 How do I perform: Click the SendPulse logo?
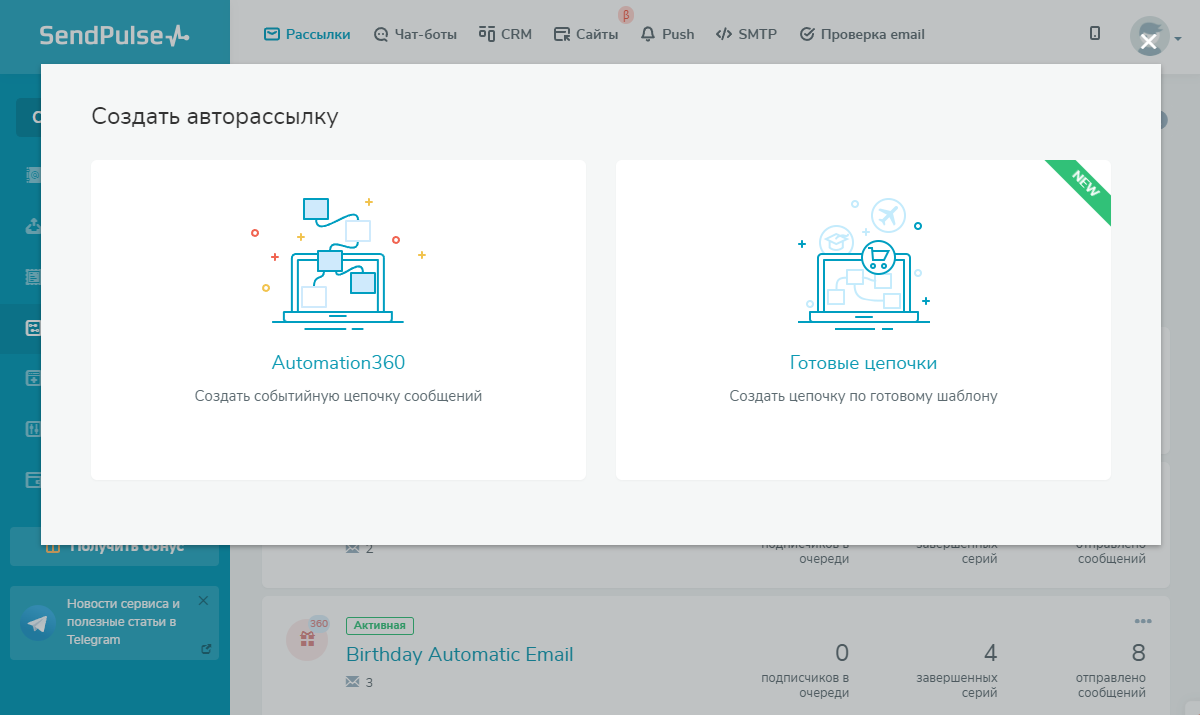[114, 36]
